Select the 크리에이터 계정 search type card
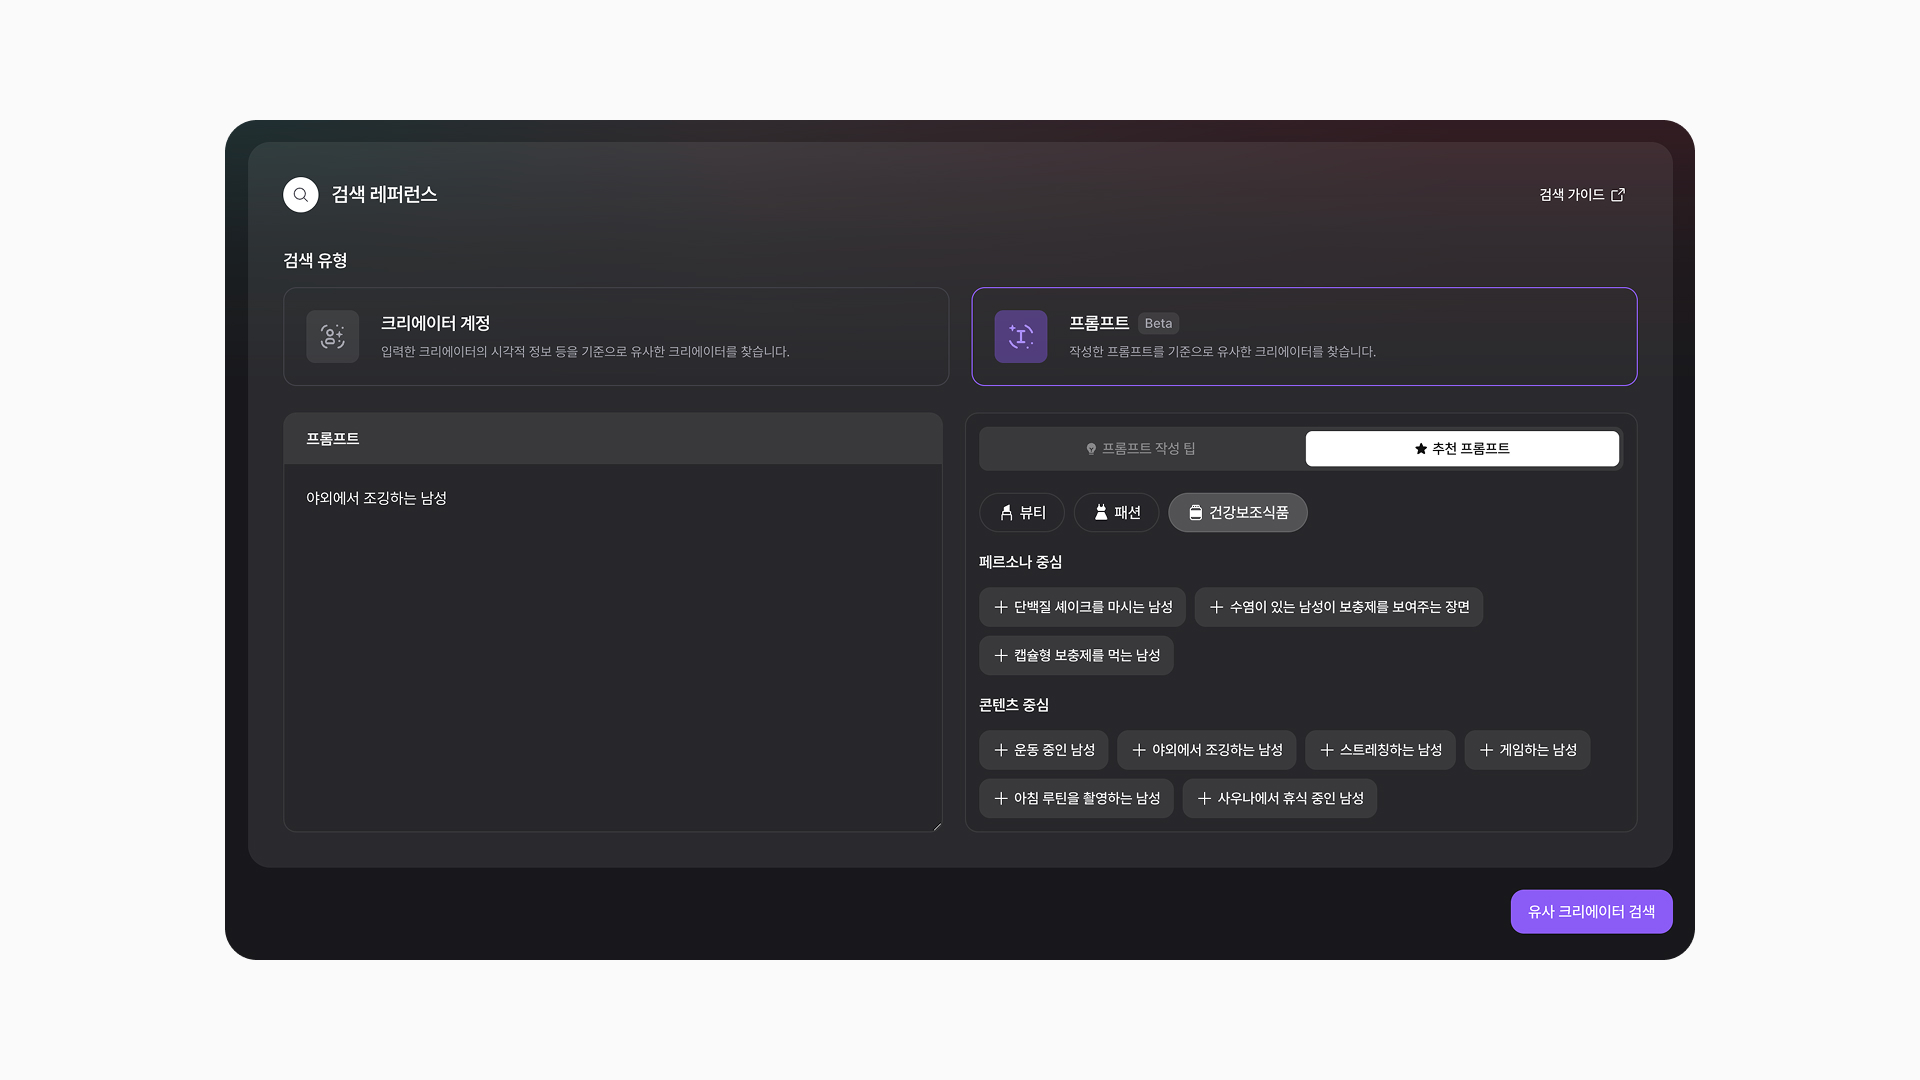This screenshot has height=1080, width=1920. [615, 337]
